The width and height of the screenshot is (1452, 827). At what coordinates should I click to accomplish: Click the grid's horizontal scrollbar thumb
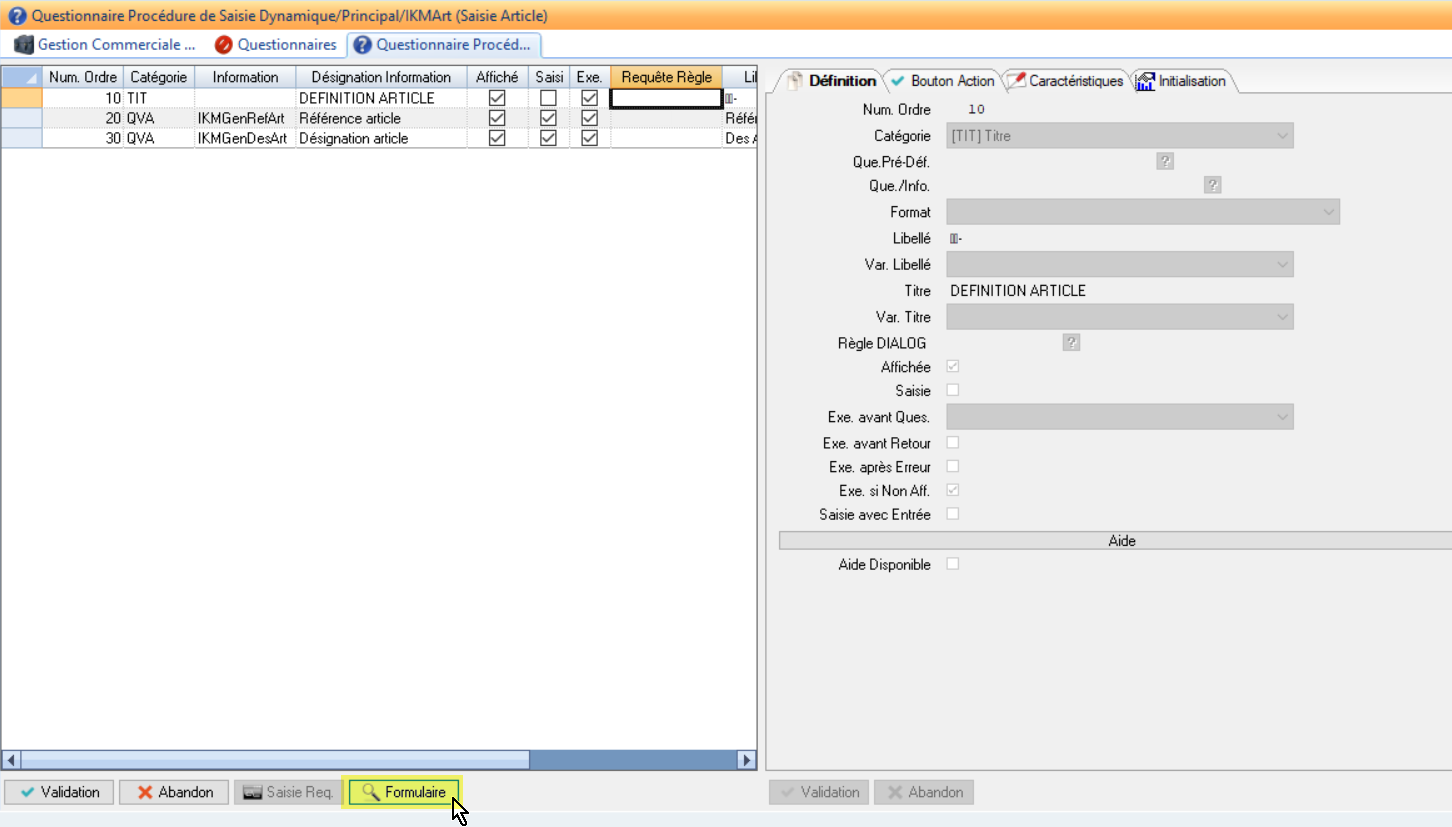[x=275, y=760]
